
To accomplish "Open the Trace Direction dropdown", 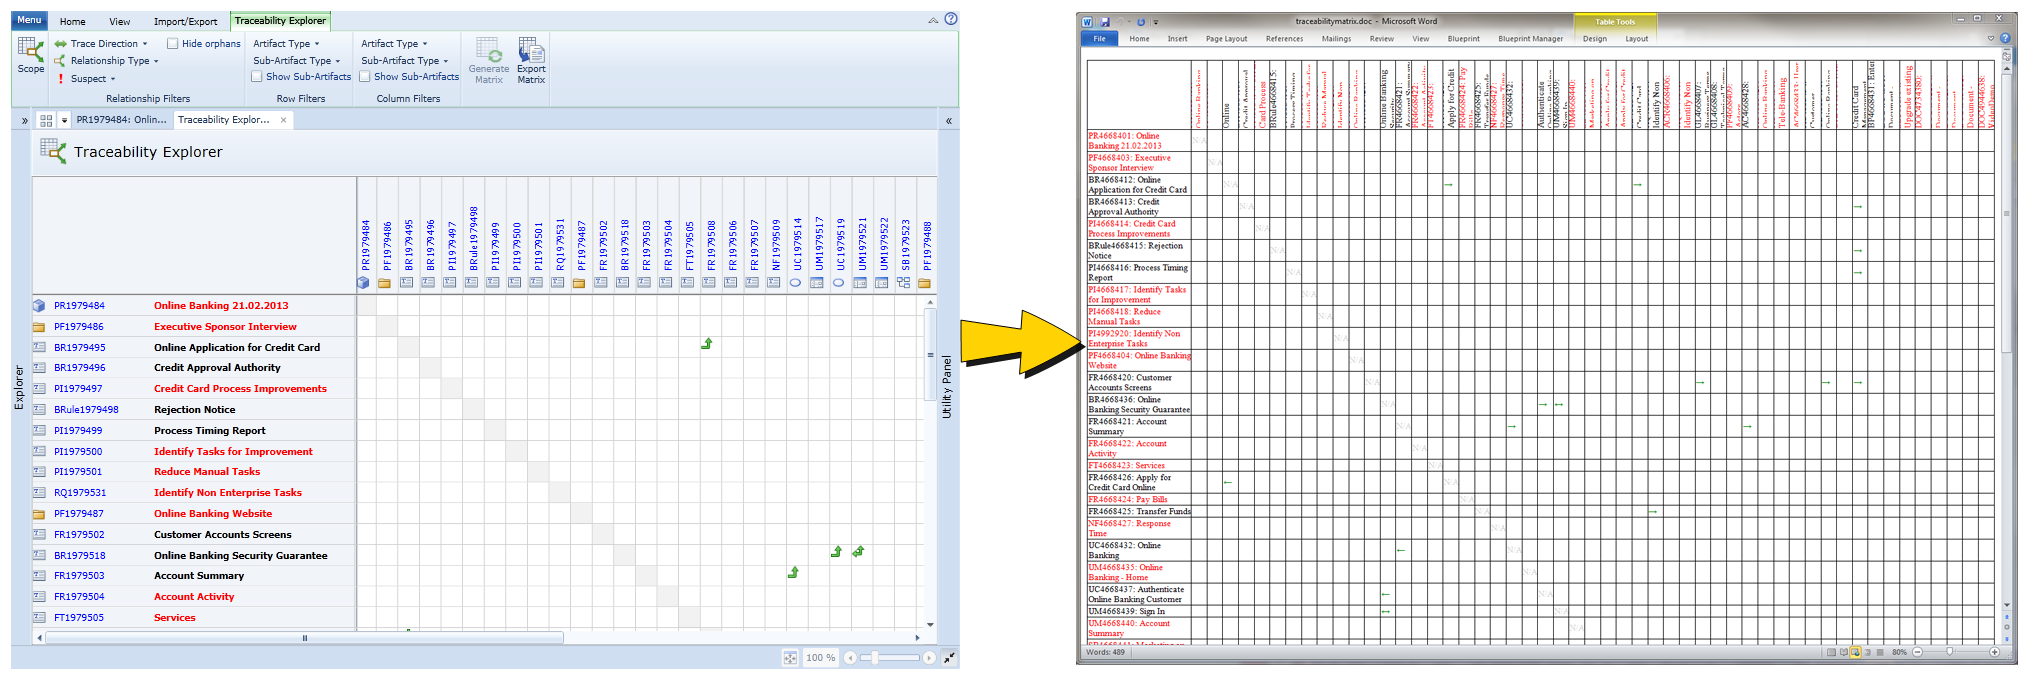I will pos(101,44).
